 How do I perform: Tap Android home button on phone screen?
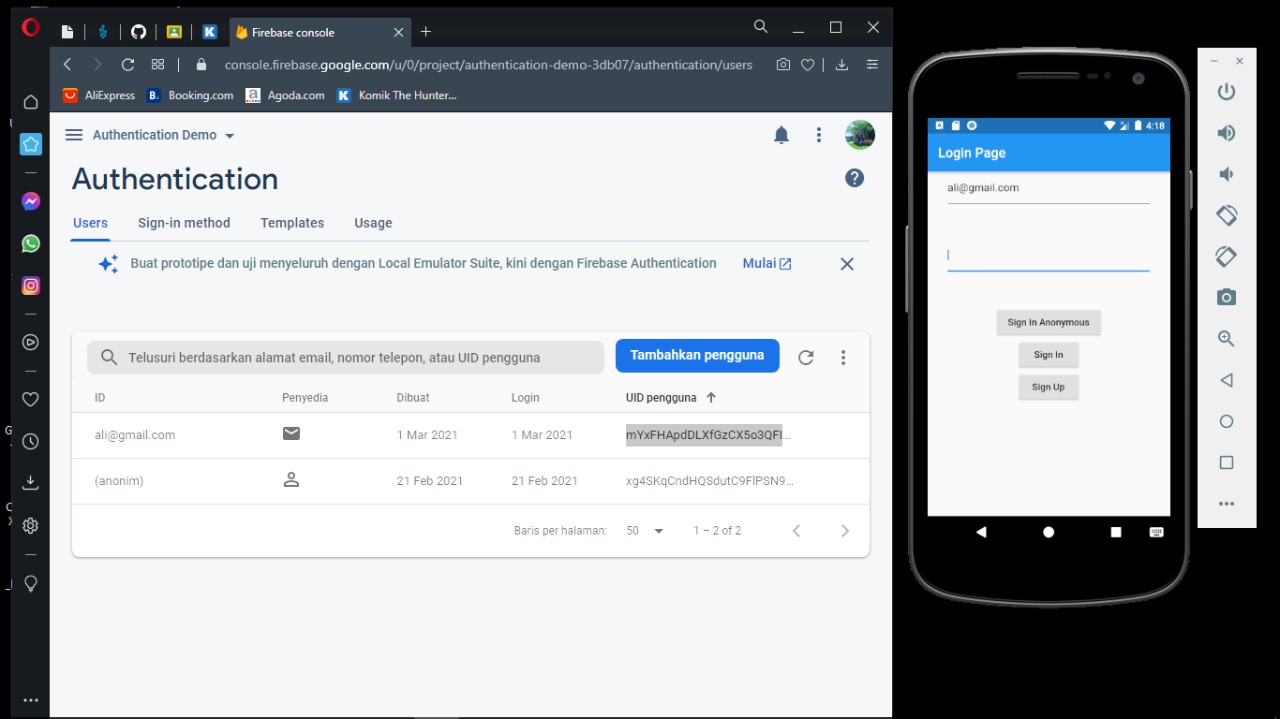click(x=1048, y=532)
